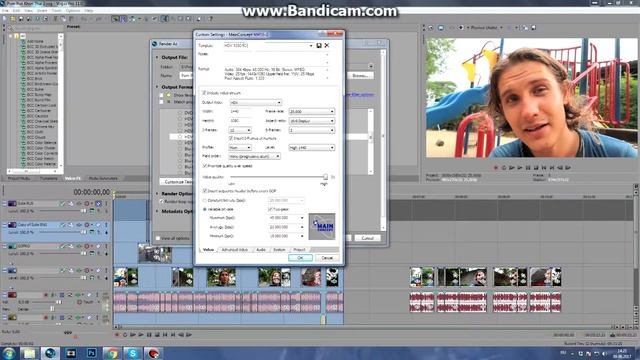Switch to the Advanced Video tab

tap(235, 250)
